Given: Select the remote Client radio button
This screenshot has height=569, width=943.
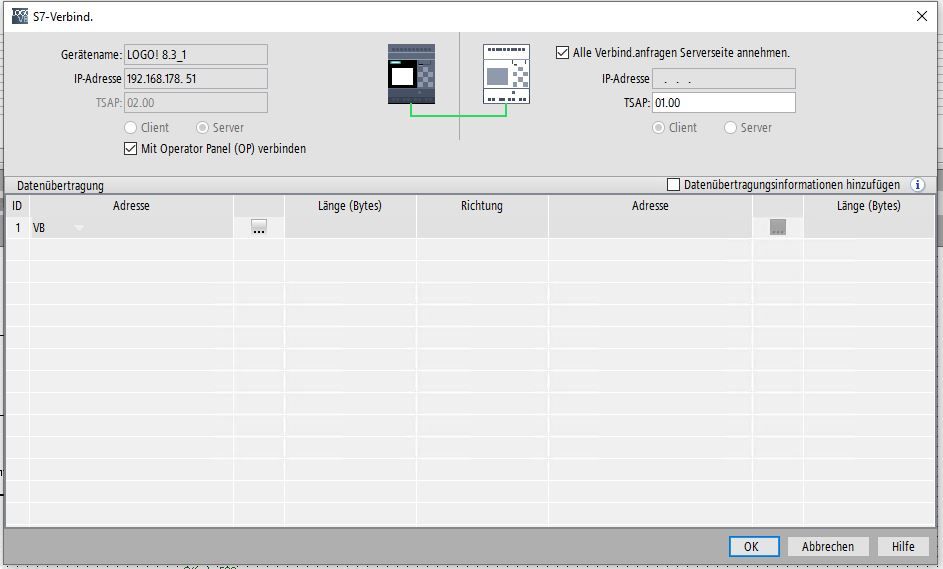Looking at the screenshot, I should coord(659,128).
